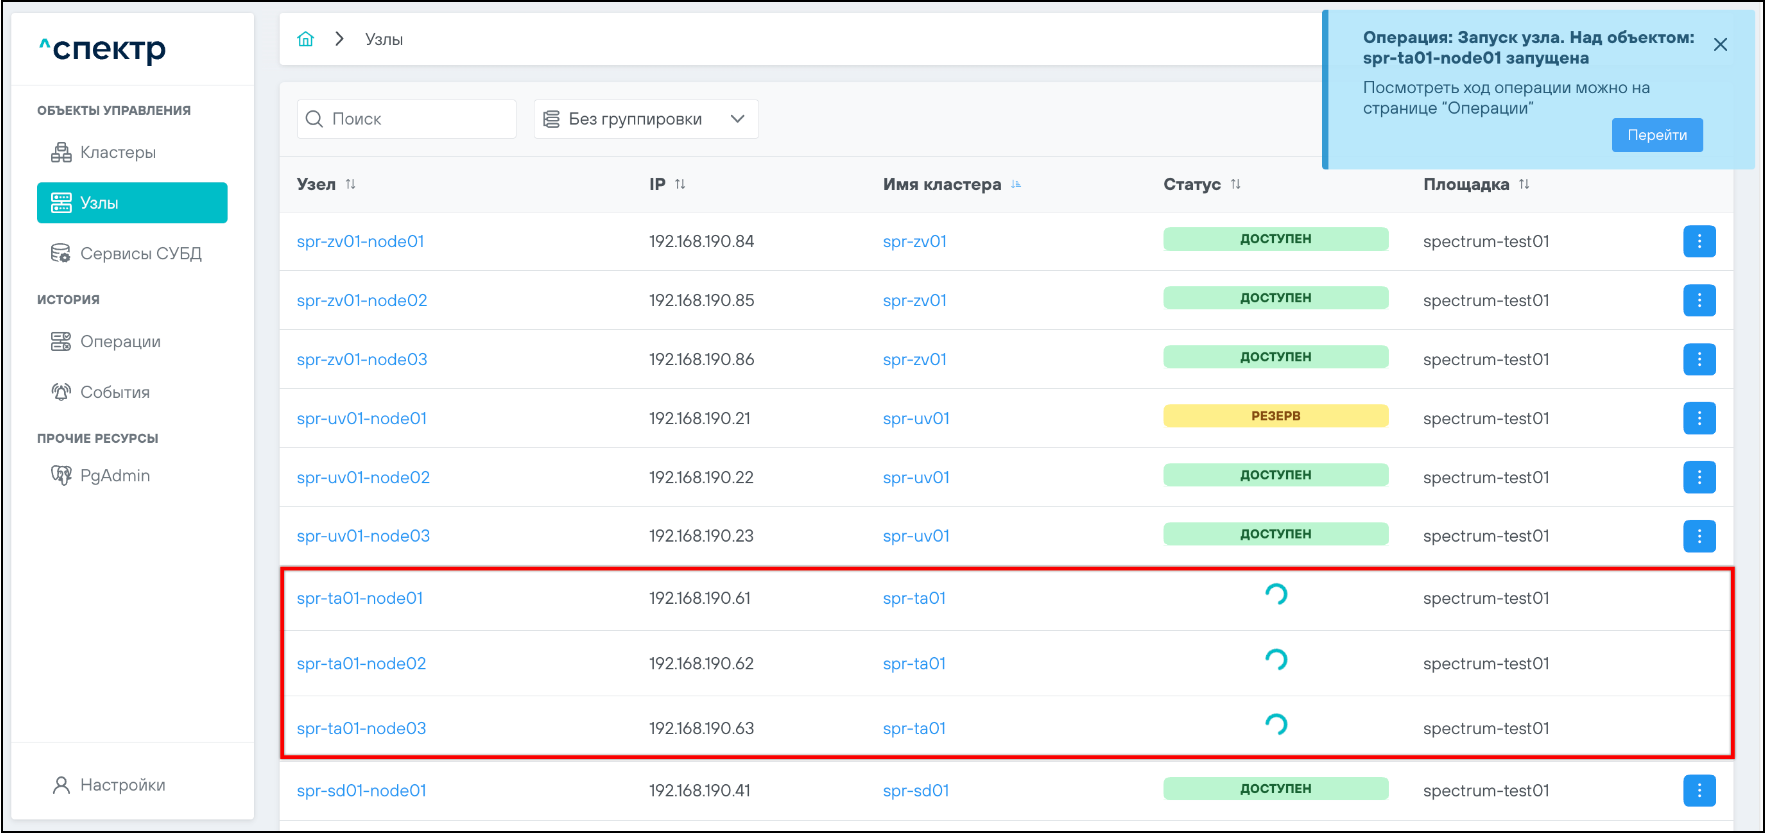
Task: Sort nodes by Площадка column
Action: 1524,184
